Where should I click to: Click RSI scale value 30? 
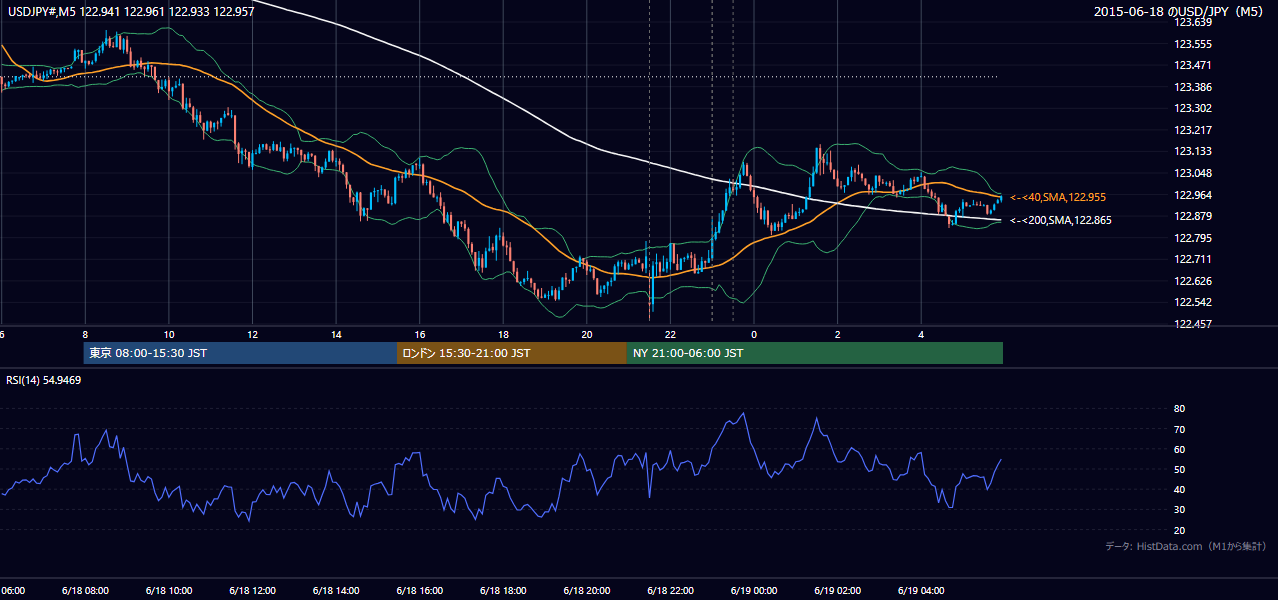1179,510
